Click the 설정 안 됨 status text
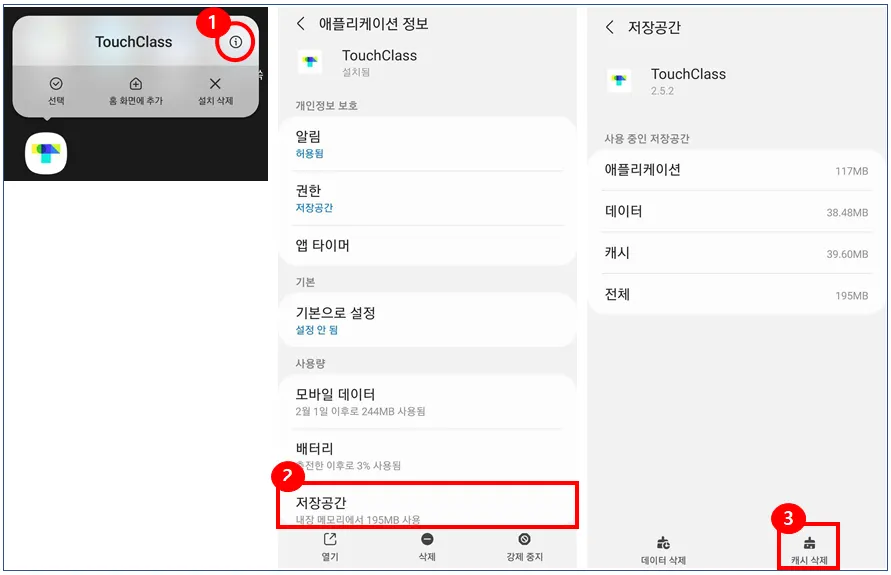 317,330
